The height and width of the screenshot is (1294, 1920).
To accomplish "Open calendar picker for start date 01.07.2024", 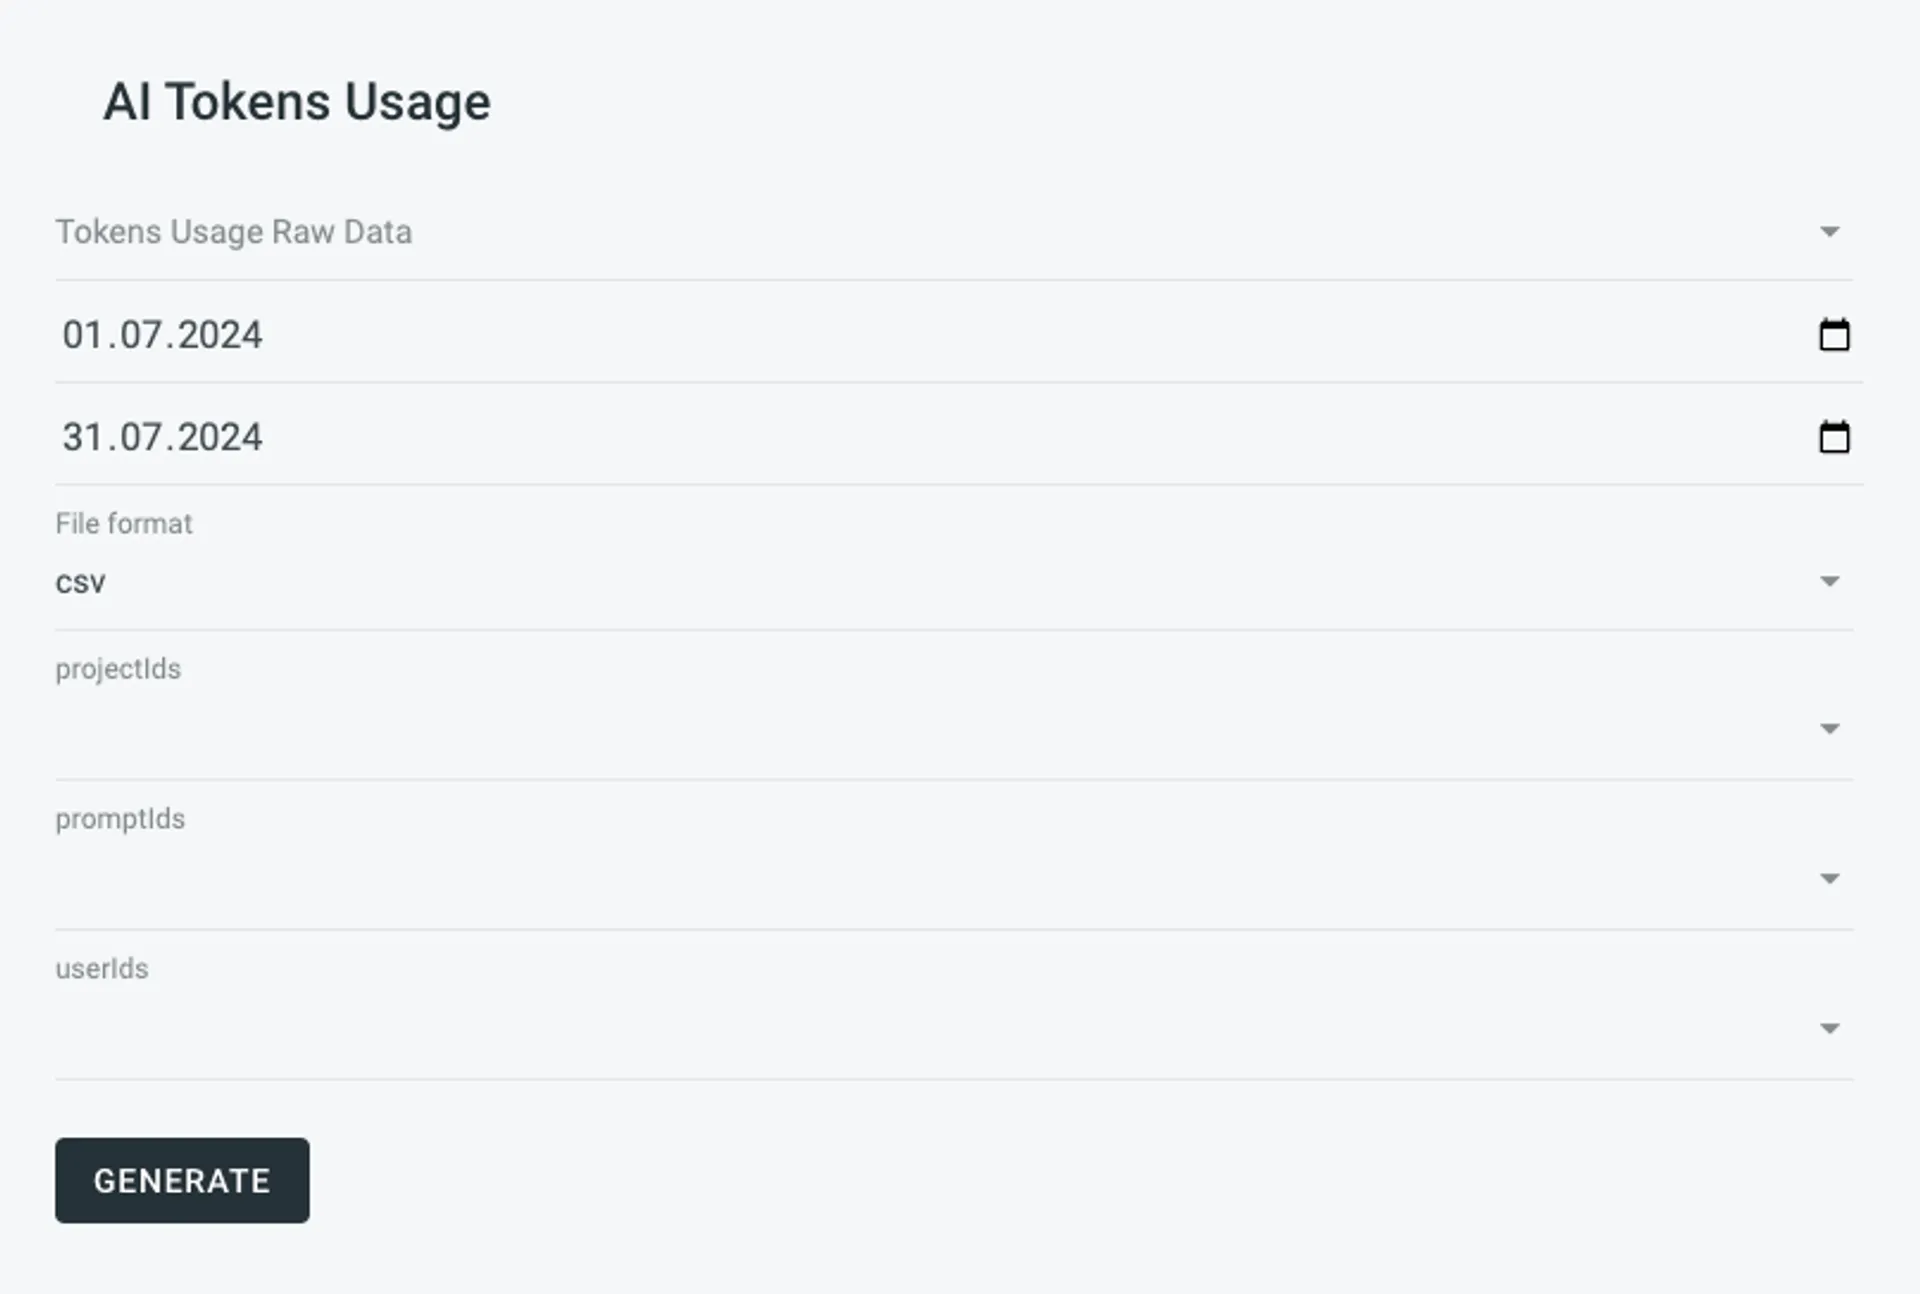I will (x=1834, y=335).
